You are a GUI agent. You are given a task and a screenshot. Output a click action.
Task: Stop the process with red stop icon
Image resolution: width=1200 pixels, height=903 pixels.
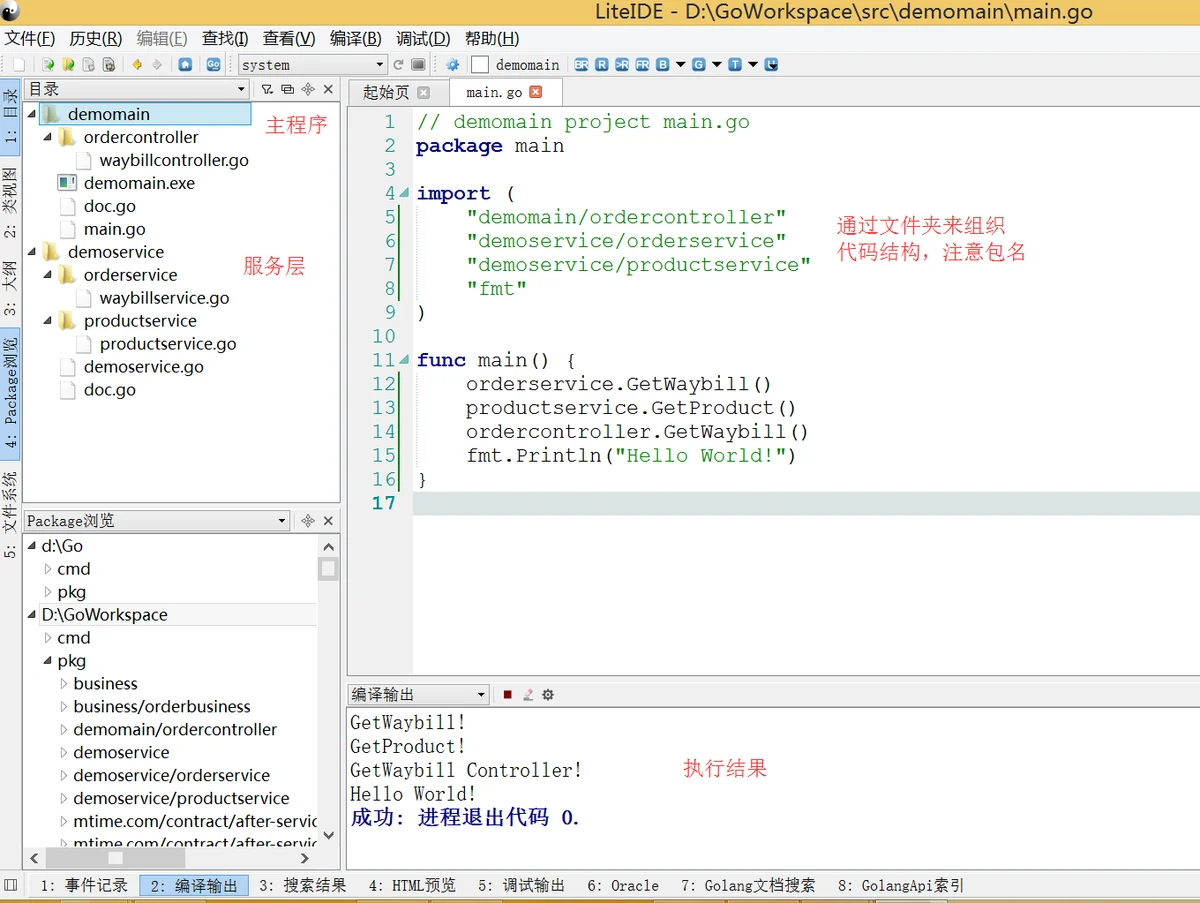click(508, 694)
